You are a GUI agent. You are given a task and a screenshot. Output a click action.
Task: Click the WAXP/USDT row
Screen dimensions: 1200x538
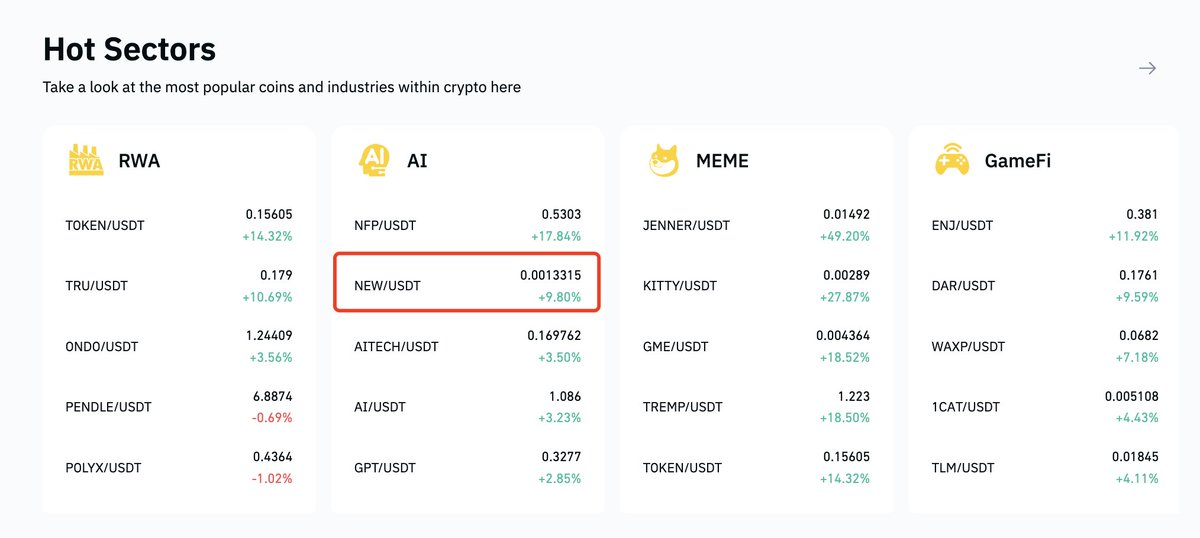1044,346
